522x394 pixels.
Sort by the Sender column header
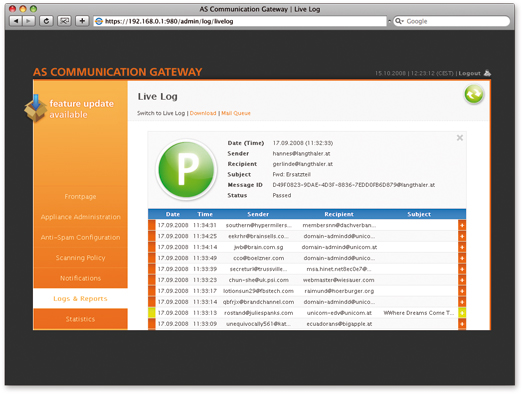pyautogui.click(x=258, y=214)
